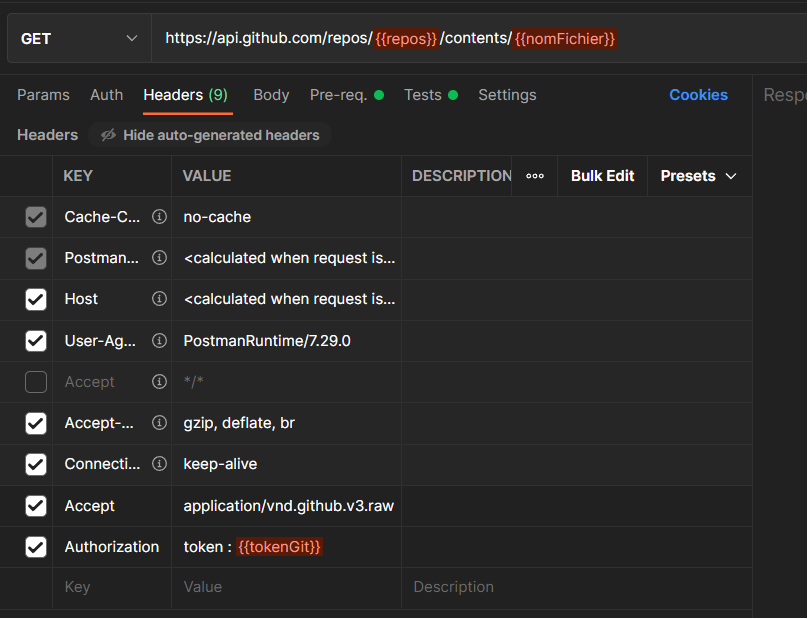Select the Headers (9) tab
808x619 pixels.
[x=186, y=95]
